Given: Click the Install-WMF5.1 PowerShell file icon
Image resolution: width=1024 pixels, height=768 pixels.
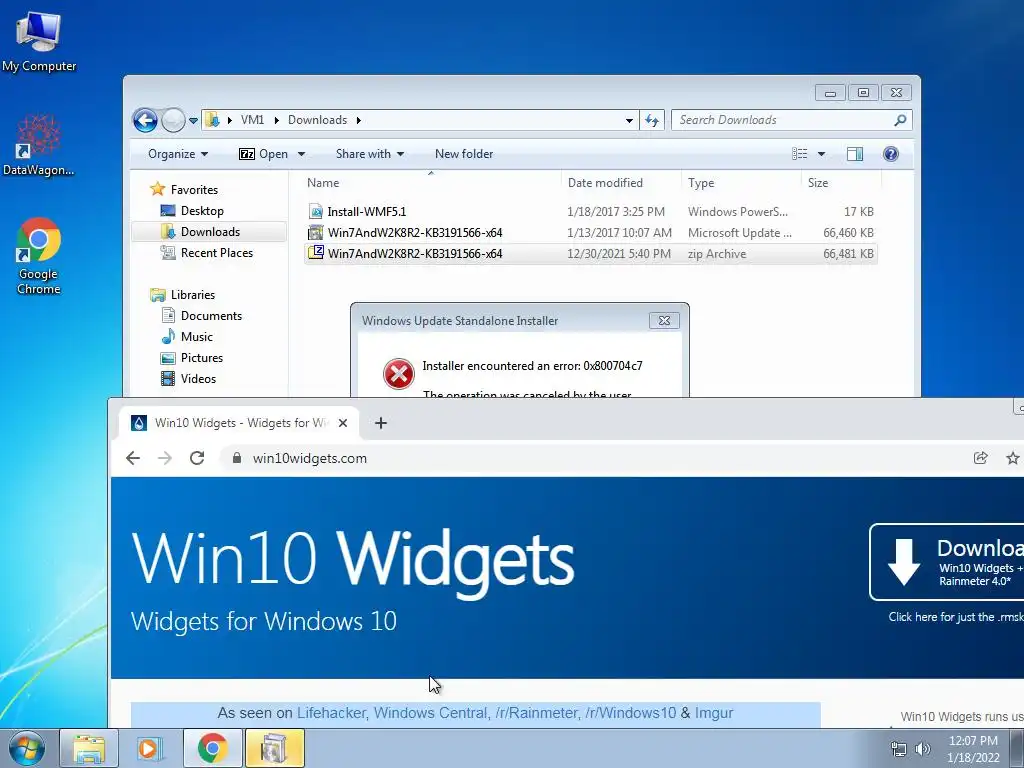Looking at the screenshot, I should pyautogui.click(x=316, y=212).
